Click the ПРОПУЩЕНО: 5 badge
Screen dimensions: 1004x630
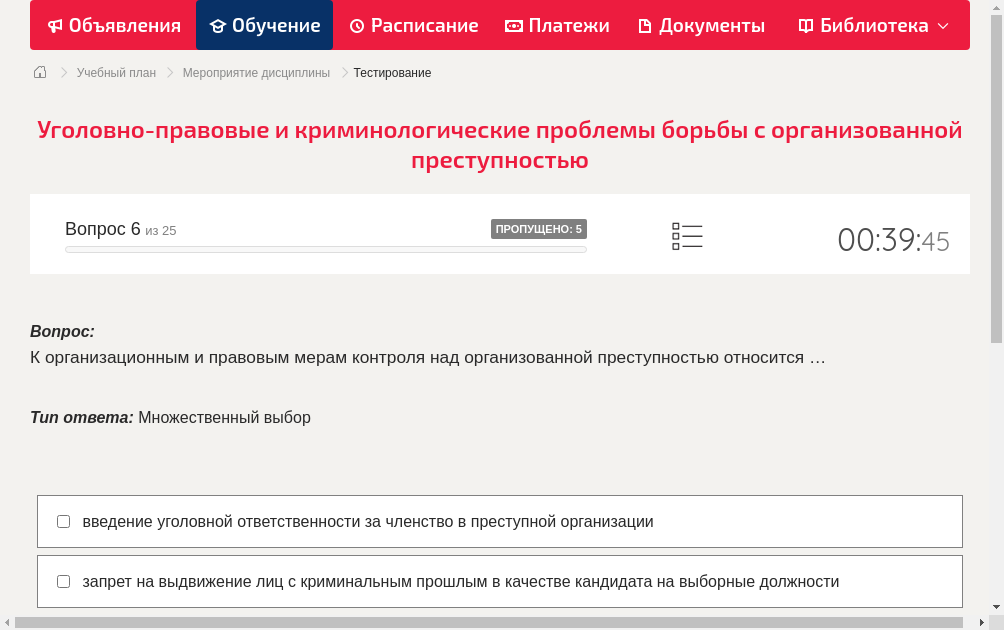(x=540, y=228)
